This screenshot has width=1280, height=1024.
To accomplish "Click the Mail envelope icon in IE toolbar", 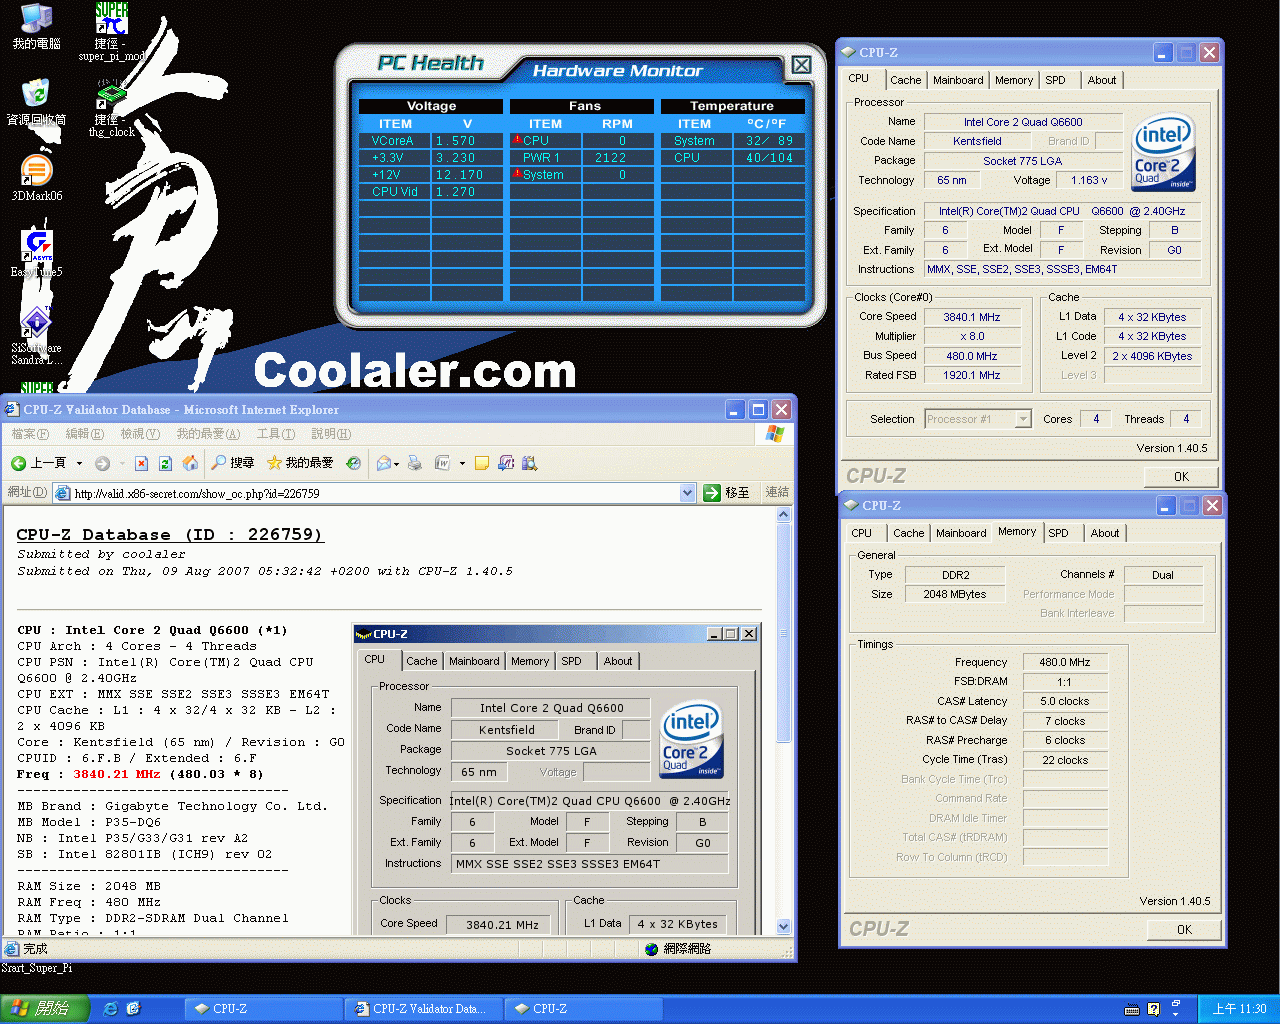I will [x=383, y=463].
